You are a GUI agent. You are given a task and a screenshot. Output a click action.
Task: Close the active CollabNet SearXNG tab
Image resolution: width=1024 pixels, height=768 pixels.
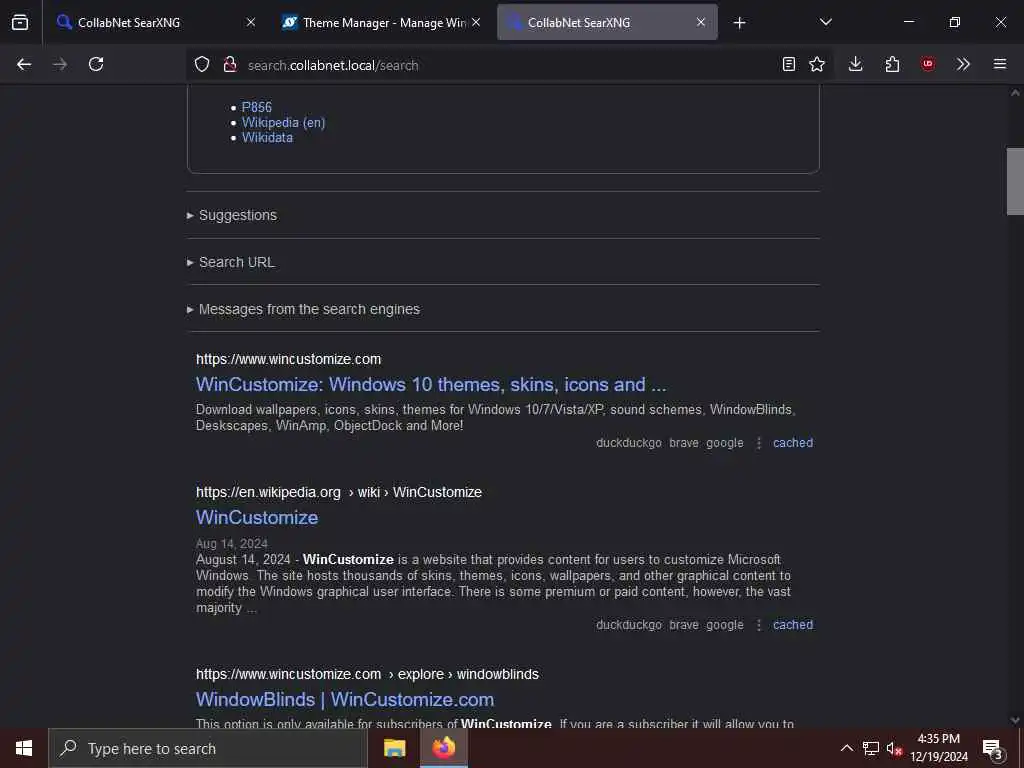click(701, 22)
